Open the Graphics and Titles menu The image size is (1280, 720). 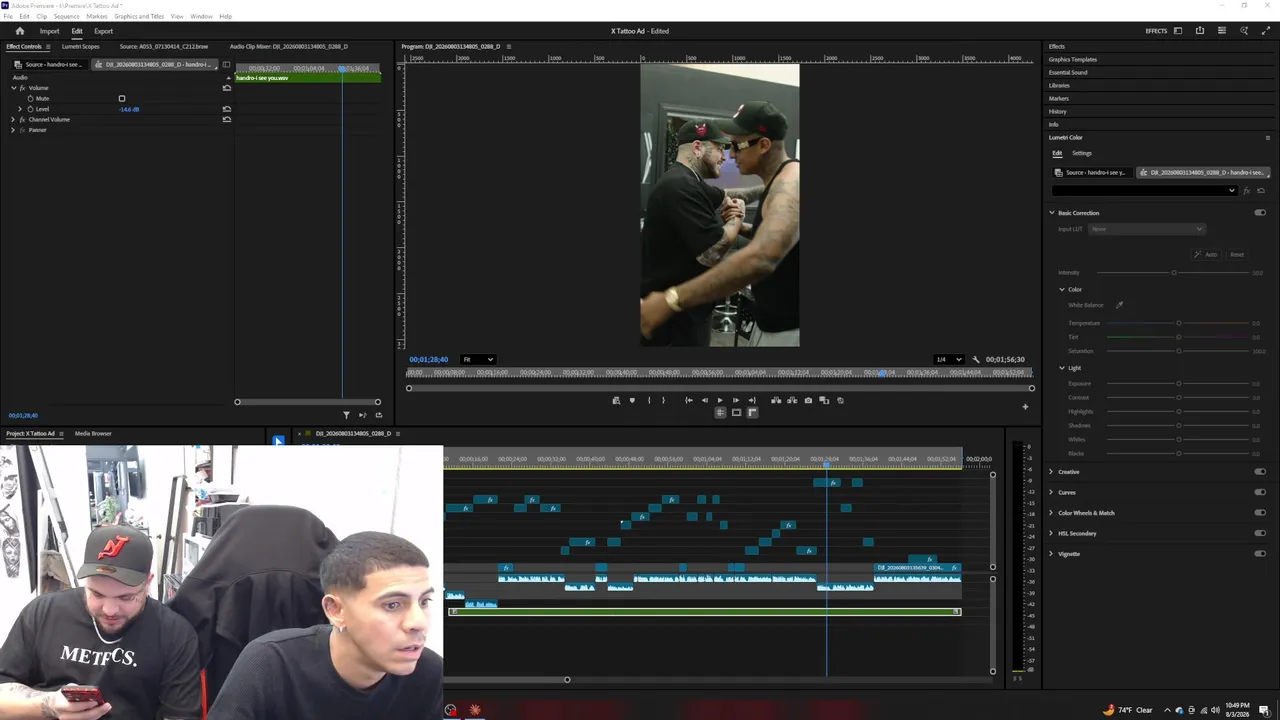[x=139, y=16]
